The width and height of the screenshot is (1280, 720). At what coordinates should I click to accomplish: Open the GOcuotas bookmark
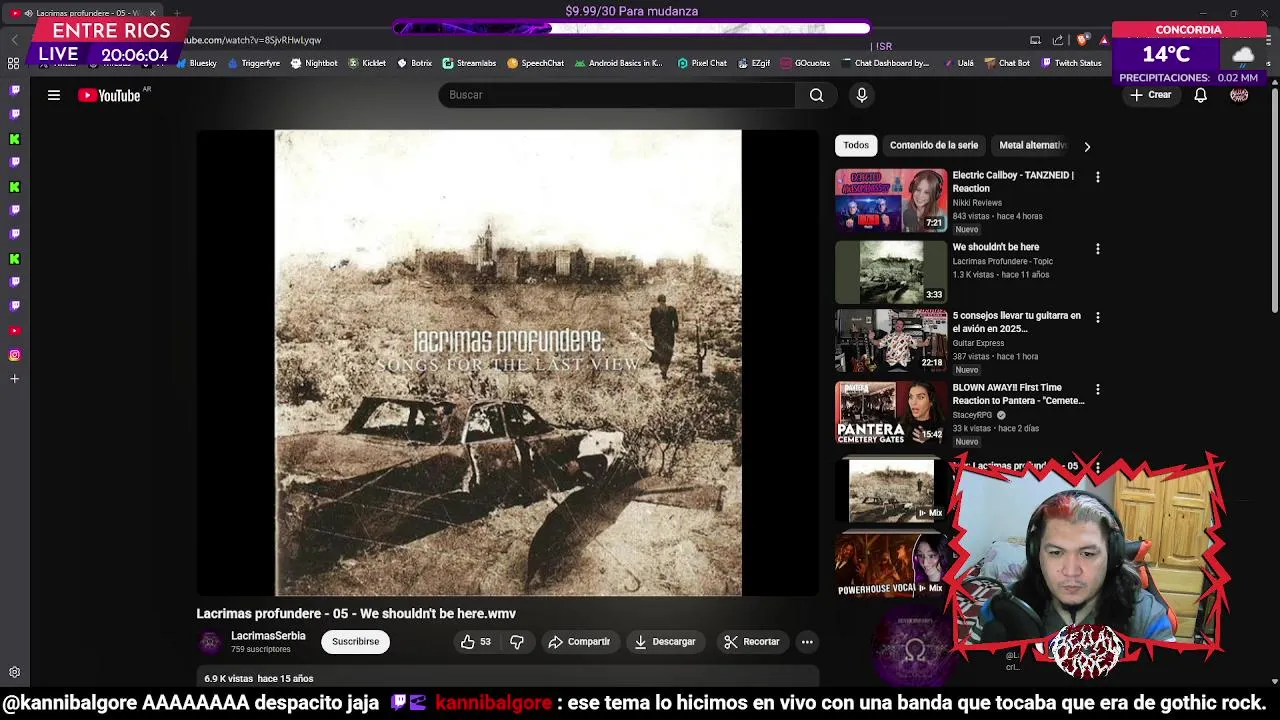806,63
